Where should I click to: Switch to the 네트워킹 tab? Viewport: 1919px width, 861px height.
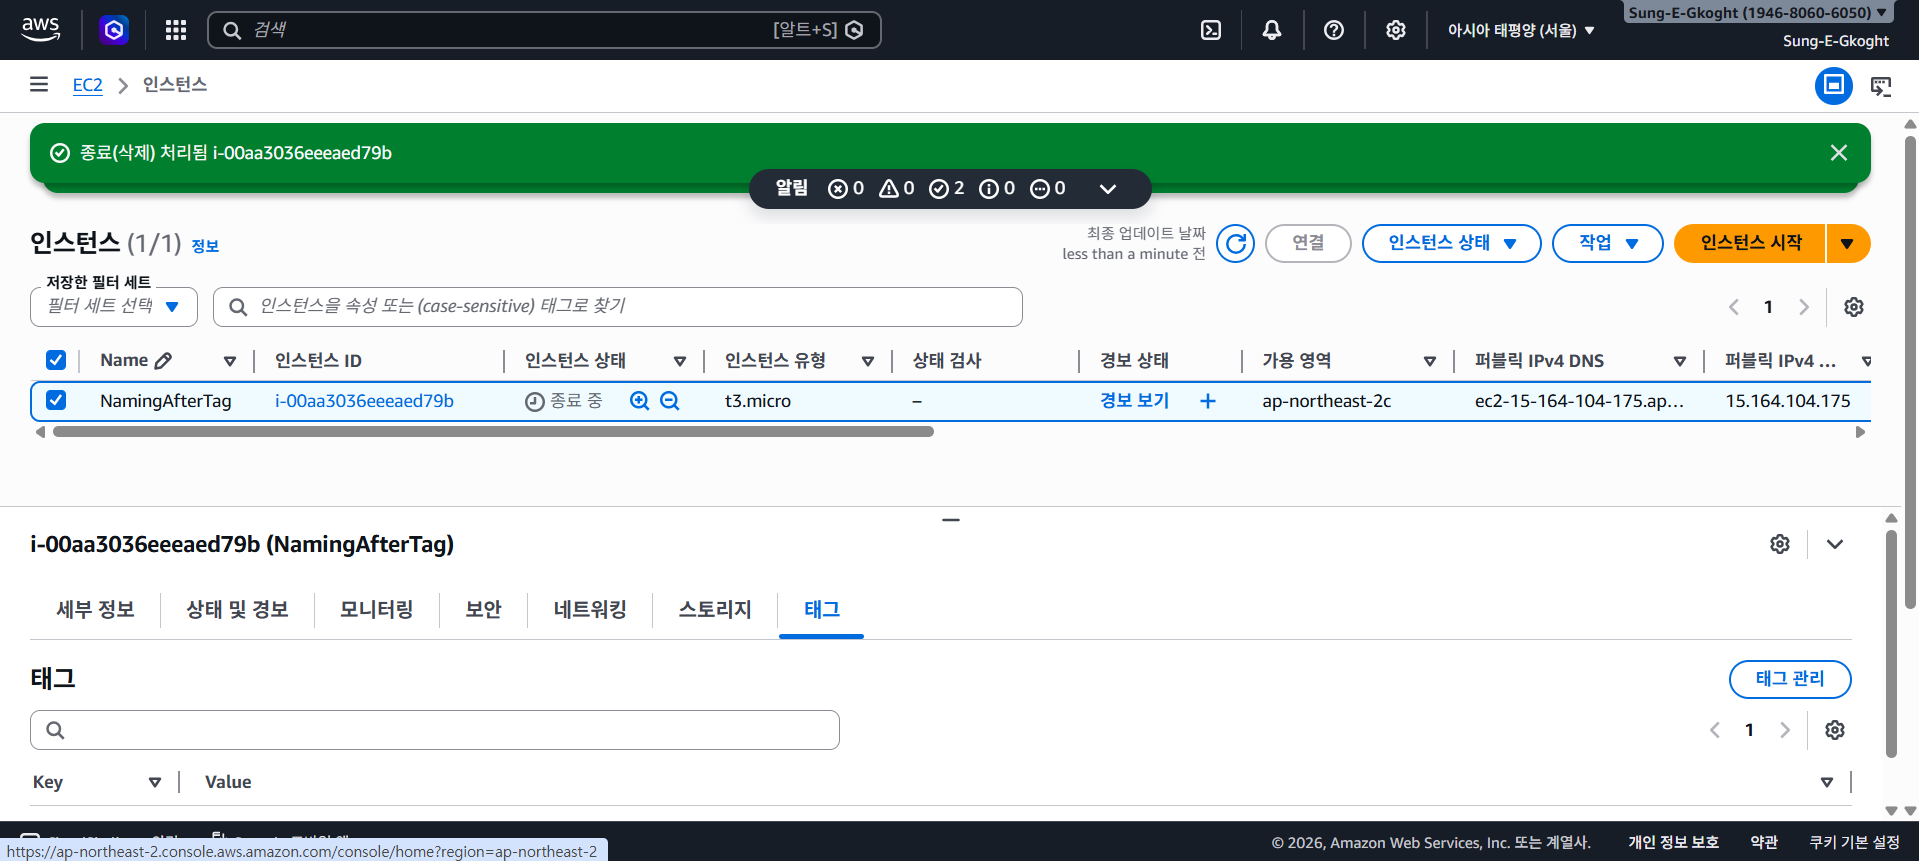(590, 609)
